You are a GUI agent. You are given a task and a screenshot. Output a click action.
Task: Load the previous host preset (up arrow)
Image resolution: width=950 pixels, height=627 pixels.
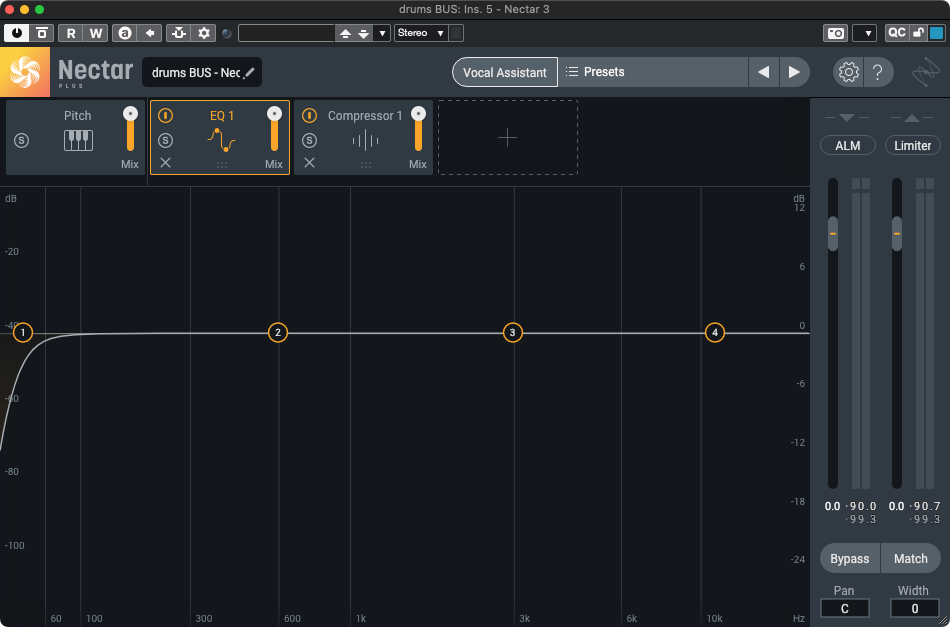pyautogui.click(x=345, y=33)
